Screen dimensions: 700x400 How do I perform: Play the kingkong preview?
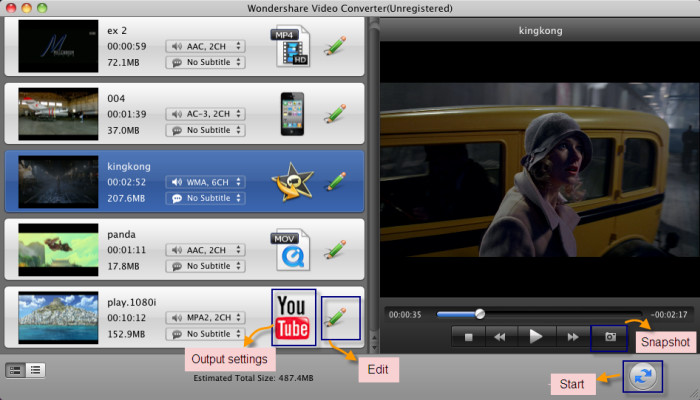[536, 337]
